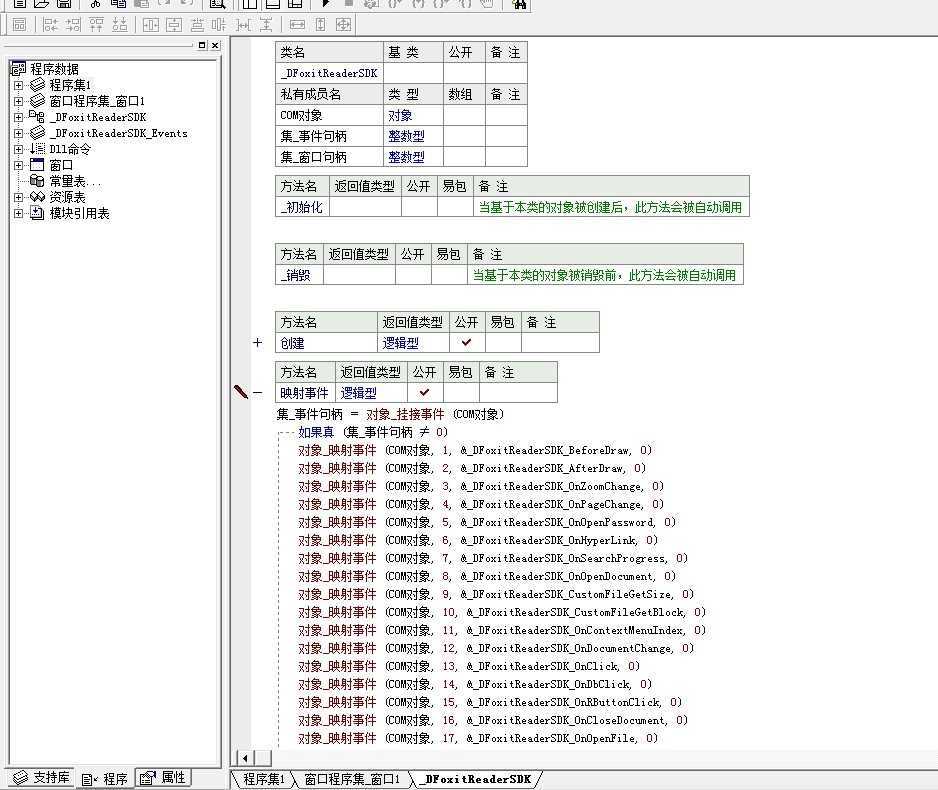
Task: Switch to the 窗口程序集_窗口1 editor tab
Action: [x=350, y=779]
